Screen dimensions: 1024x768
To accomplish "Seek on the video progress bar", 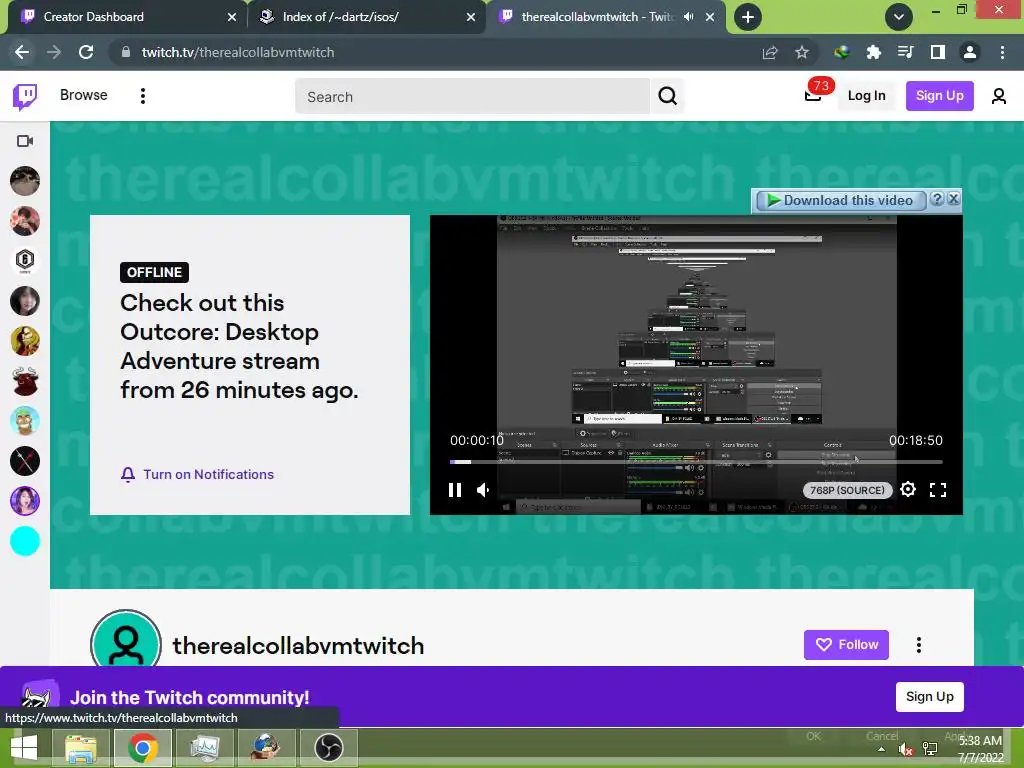I will [x=696, y=462].
